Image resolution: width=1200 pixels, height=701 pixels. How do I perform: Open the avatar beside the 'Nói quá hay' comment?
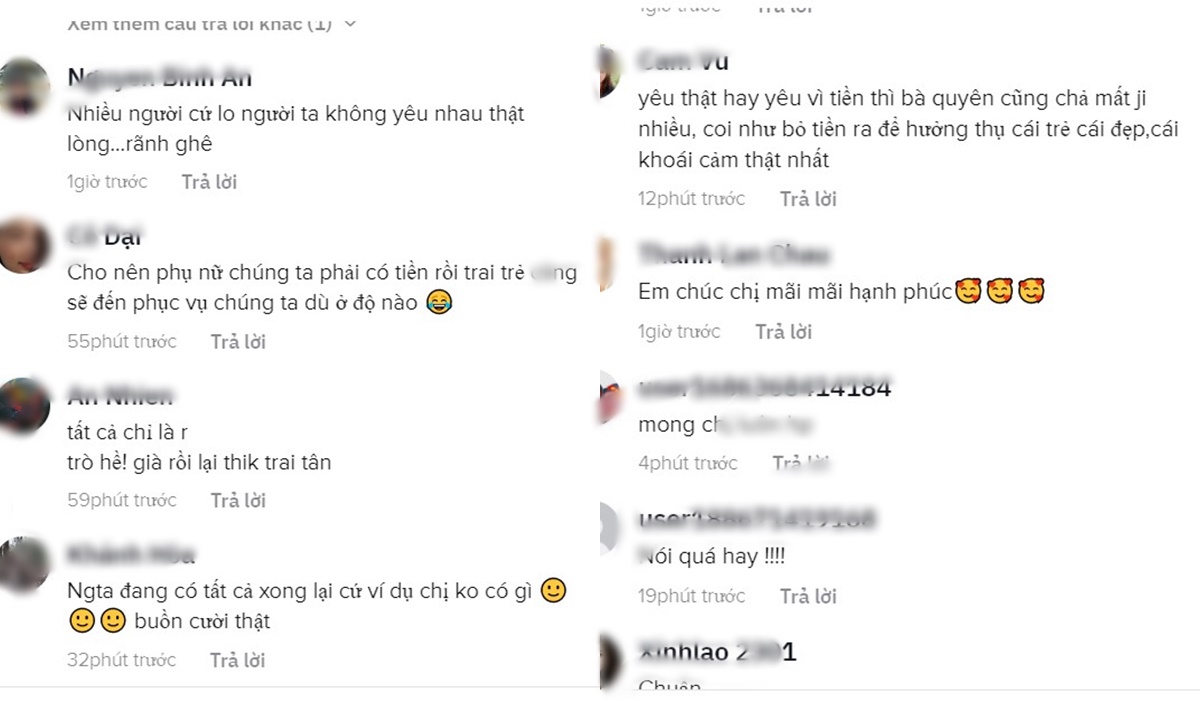pos(611,525)
